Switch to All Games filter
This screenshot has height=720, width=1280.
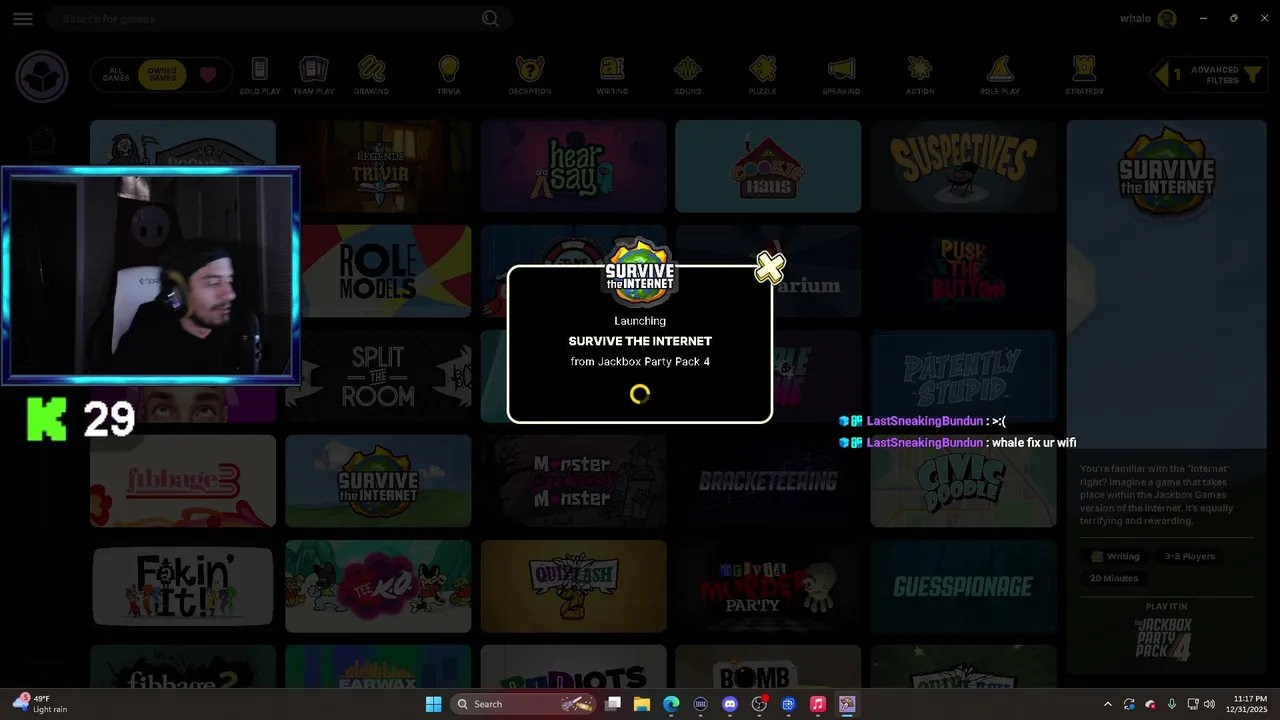[x=116, y=76]
